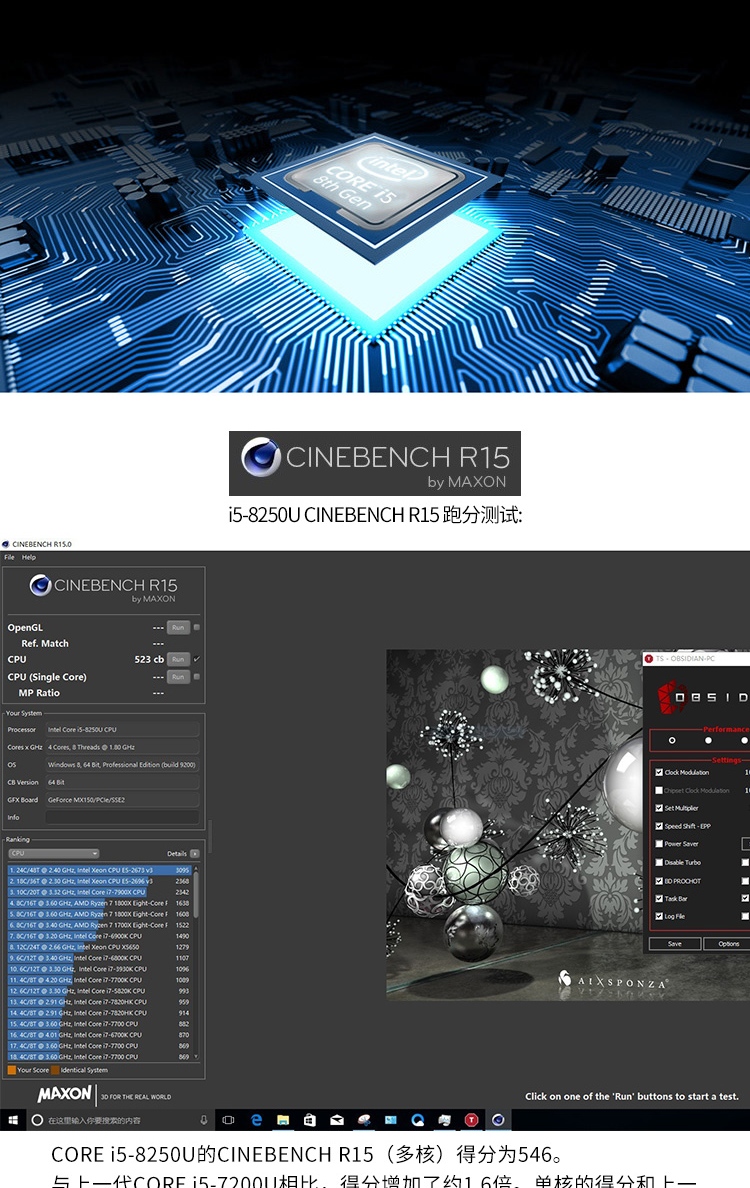Click the brown Identical System swatch
This screenshot has width=750, height=1188.
tap(55, 1070)
